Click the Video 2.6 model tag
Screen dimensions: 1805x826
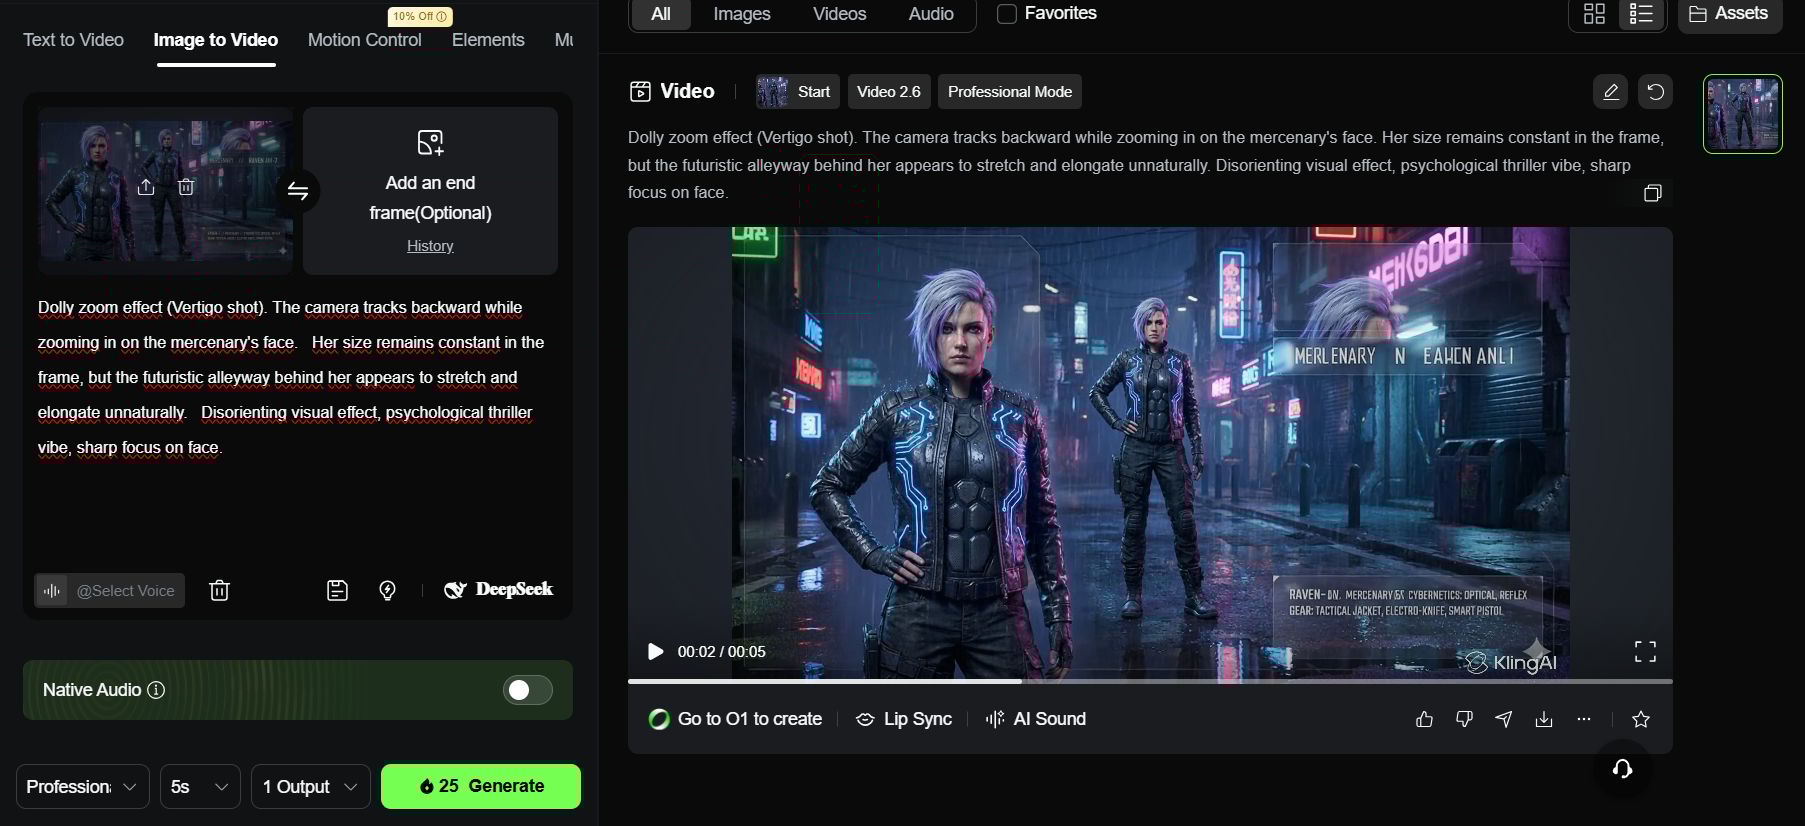point(889,92)
